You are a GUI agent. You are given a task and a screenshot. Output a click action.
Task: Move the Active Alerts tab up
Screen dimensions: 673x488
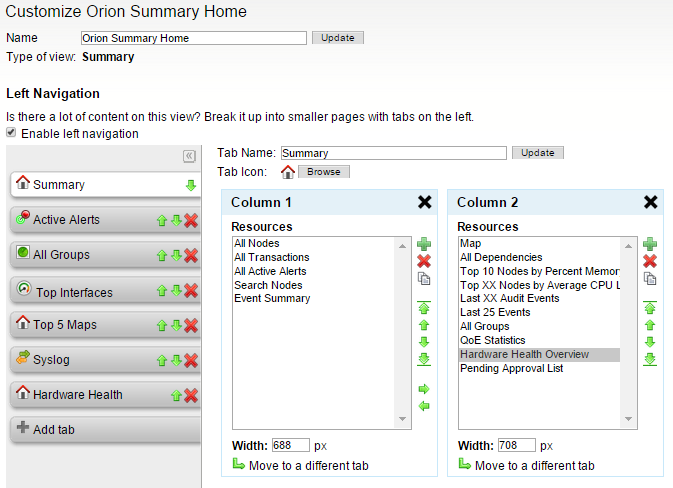(x=162, y=221)
